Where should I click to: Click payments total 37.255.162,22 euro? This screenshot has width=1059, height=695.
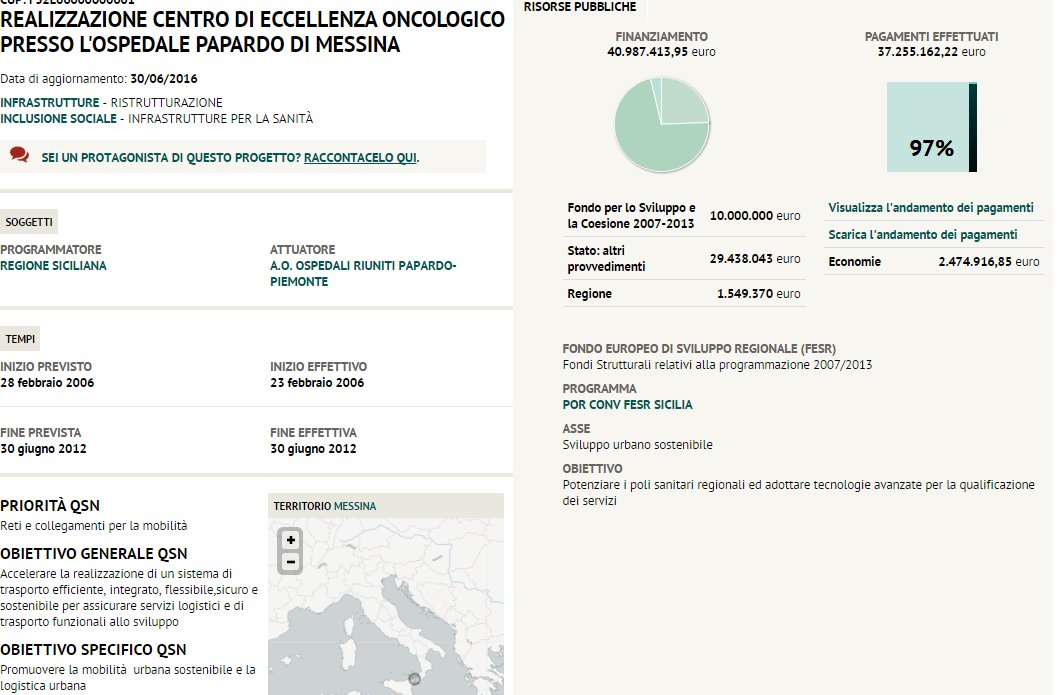point(931,51)
